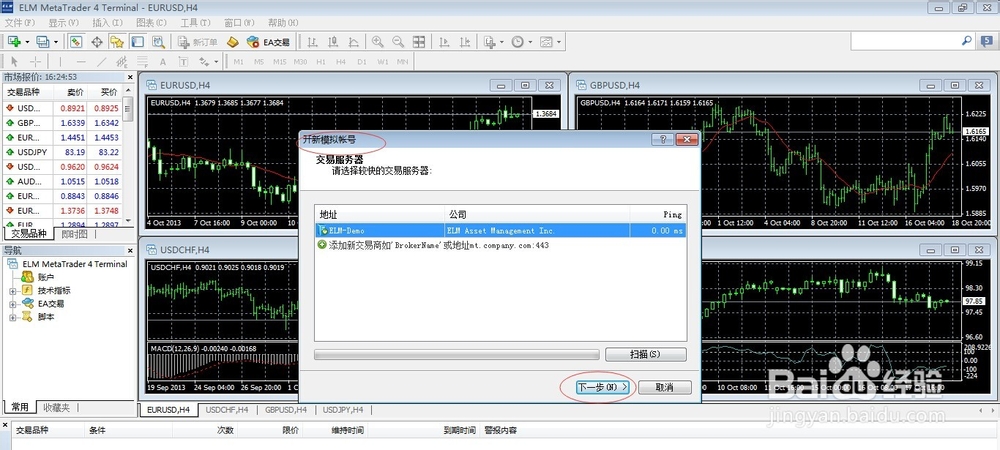The width and height of the screenshot is (1000, 450).
Task: Select the H4 timeframe button
Action: click(341, 62)
